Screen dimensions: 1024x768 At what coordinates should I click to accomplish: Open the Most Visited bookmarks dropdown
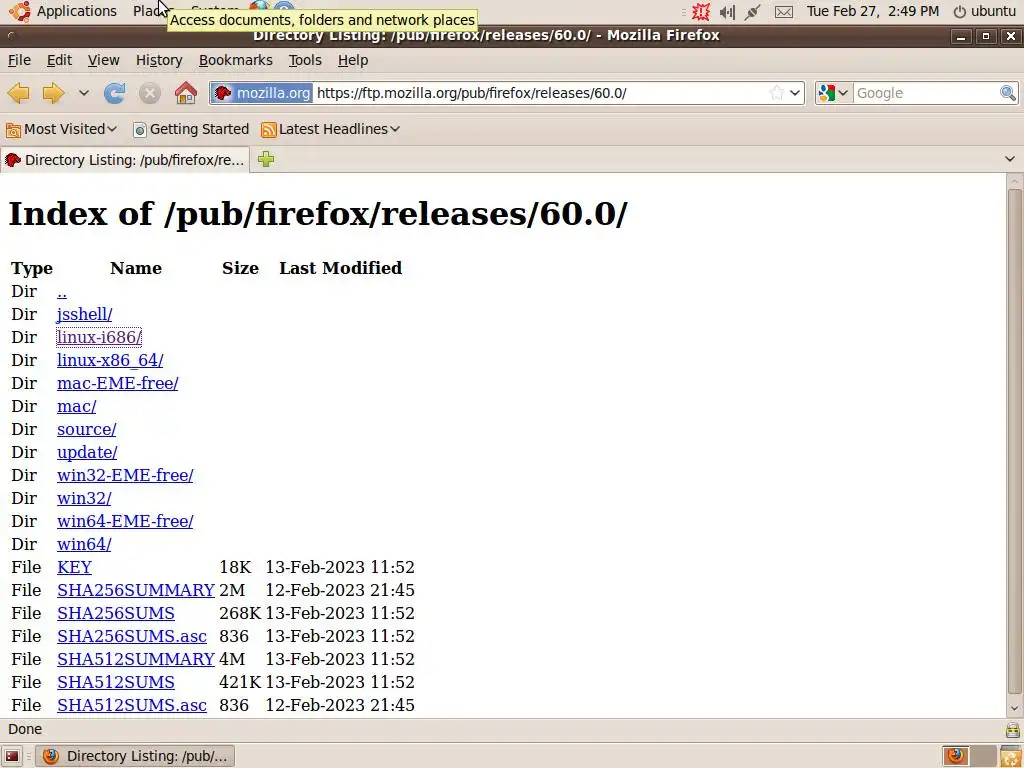click(61, 129)
